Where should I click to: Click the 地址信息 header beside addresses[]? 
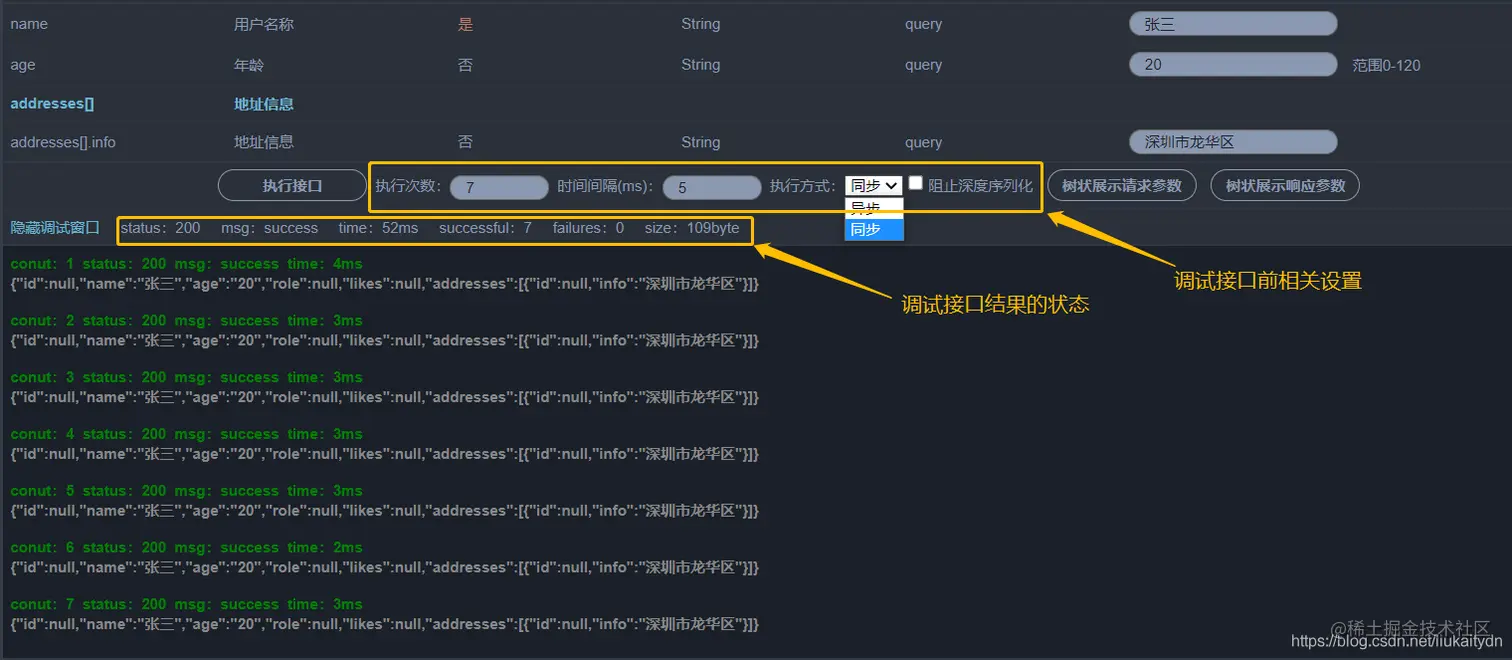(264, 104)
